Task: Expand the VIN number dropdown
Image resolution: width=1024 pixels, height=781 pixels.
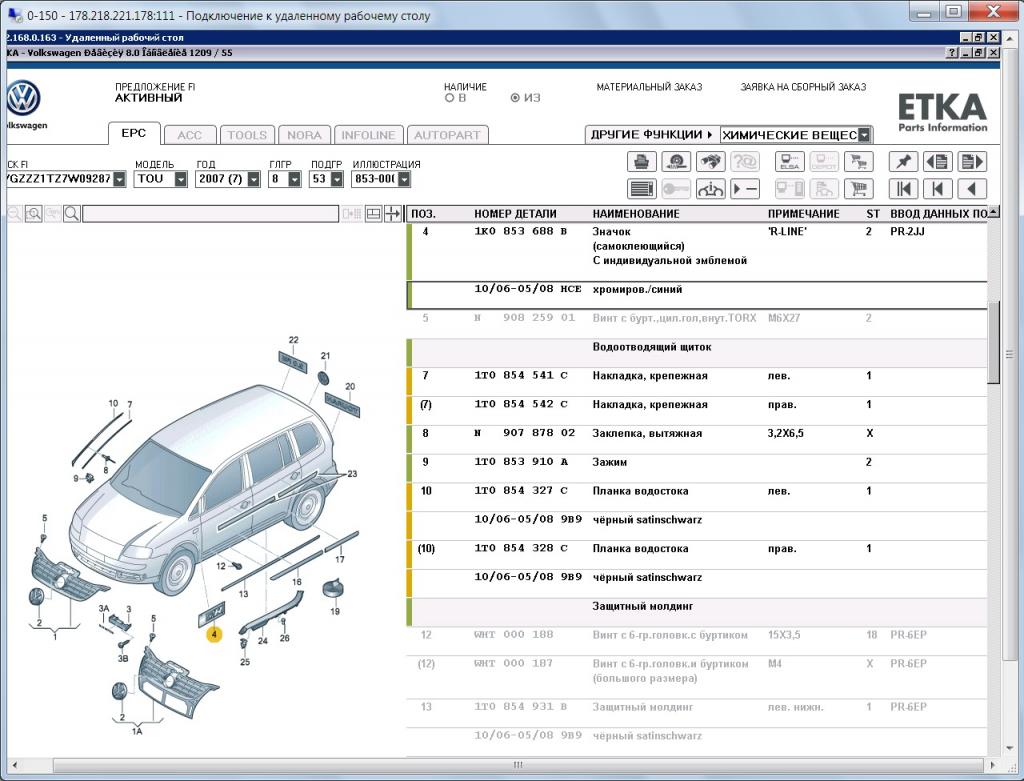Action: (120, 179)
